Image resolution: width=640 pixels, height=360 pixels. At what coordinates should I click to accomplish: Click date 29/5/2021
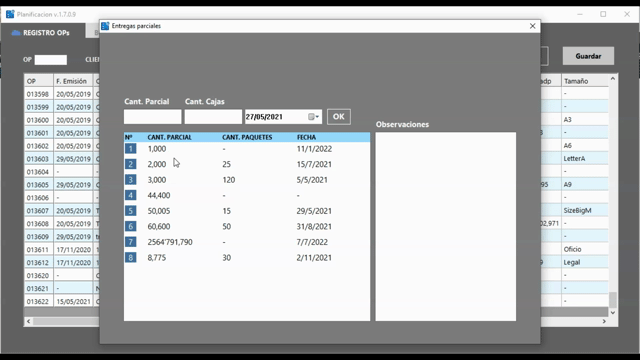point(314,211)
